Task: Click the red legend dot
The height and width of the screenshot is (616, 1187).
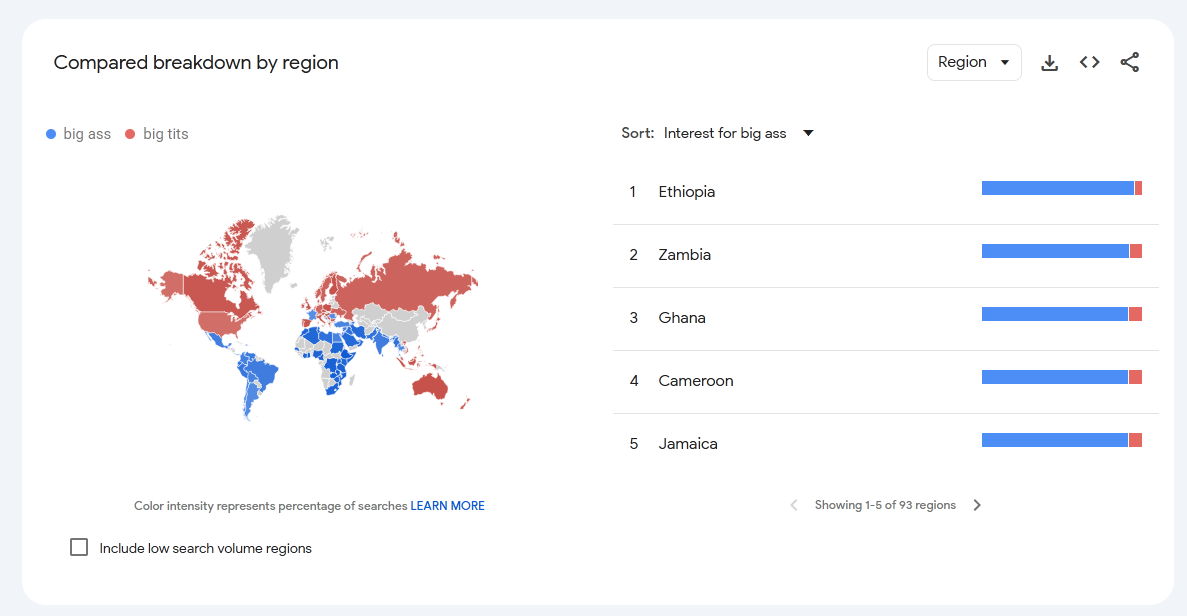Action: click(x=131, y=134)
